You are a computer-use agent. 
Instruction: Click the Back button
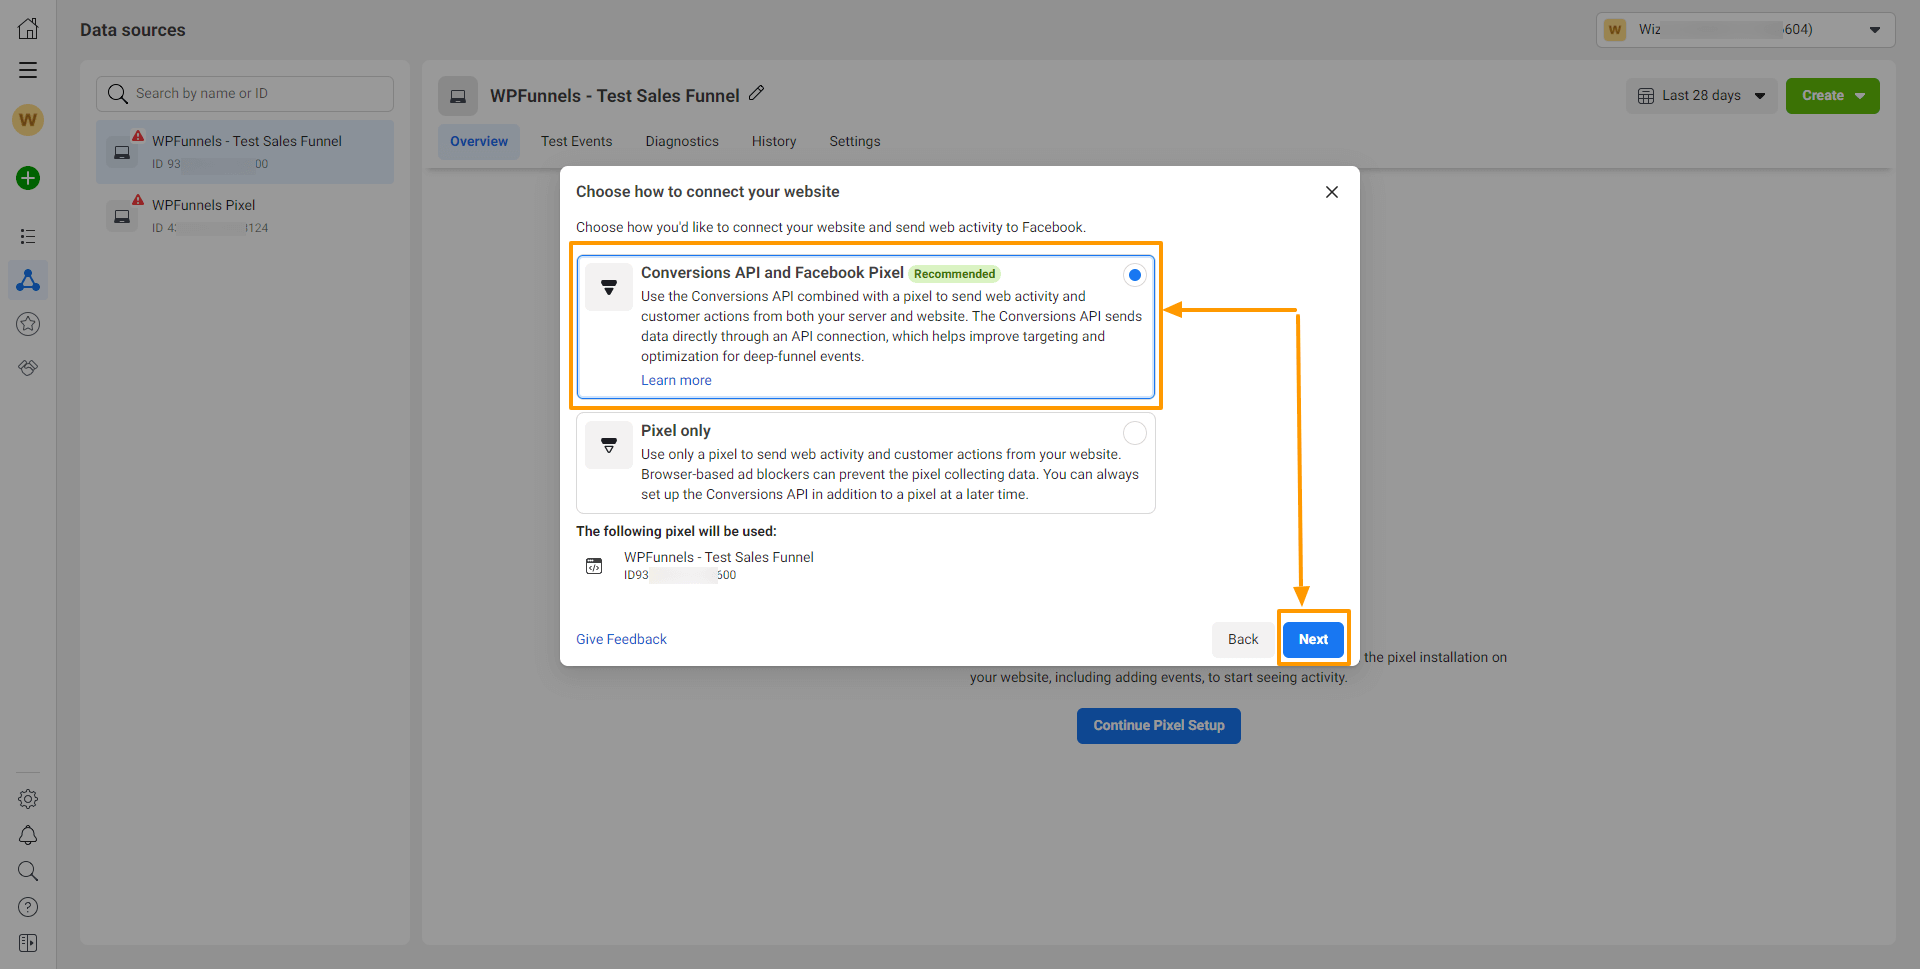tap(1243, 639)
